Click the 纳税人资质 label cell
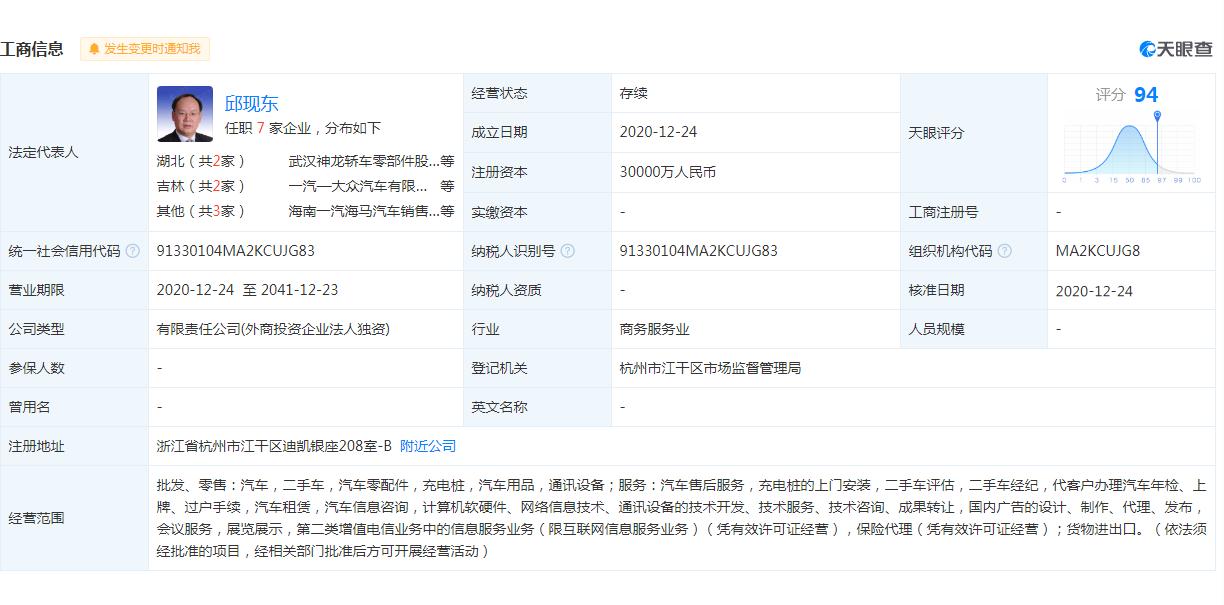Viewport: 1224px width, 605px height. [x=537, y=290]
